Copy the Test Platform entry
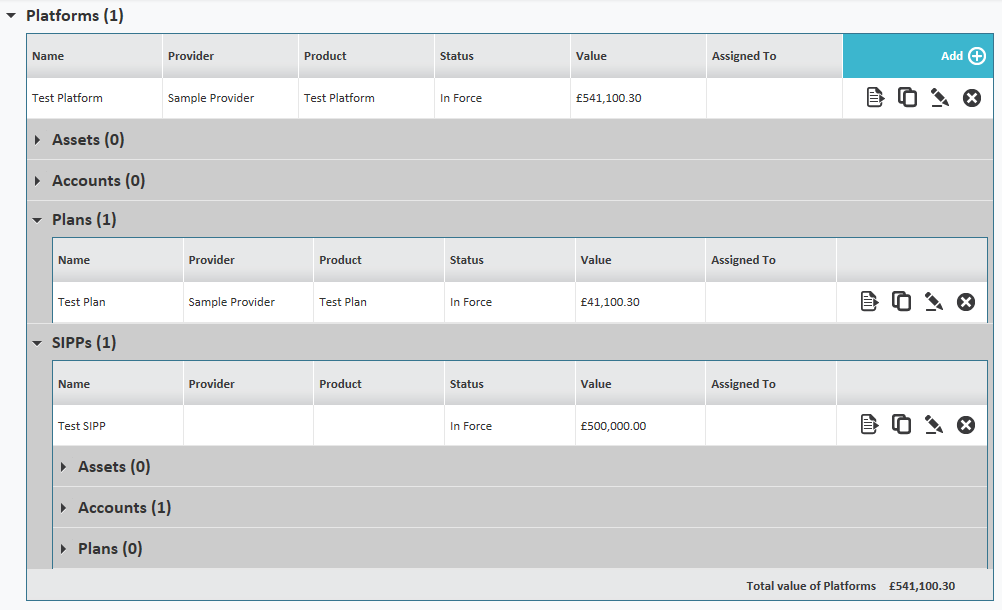Image resolution: width=1002 pixels, height=610 pixels. pos(907,98)
